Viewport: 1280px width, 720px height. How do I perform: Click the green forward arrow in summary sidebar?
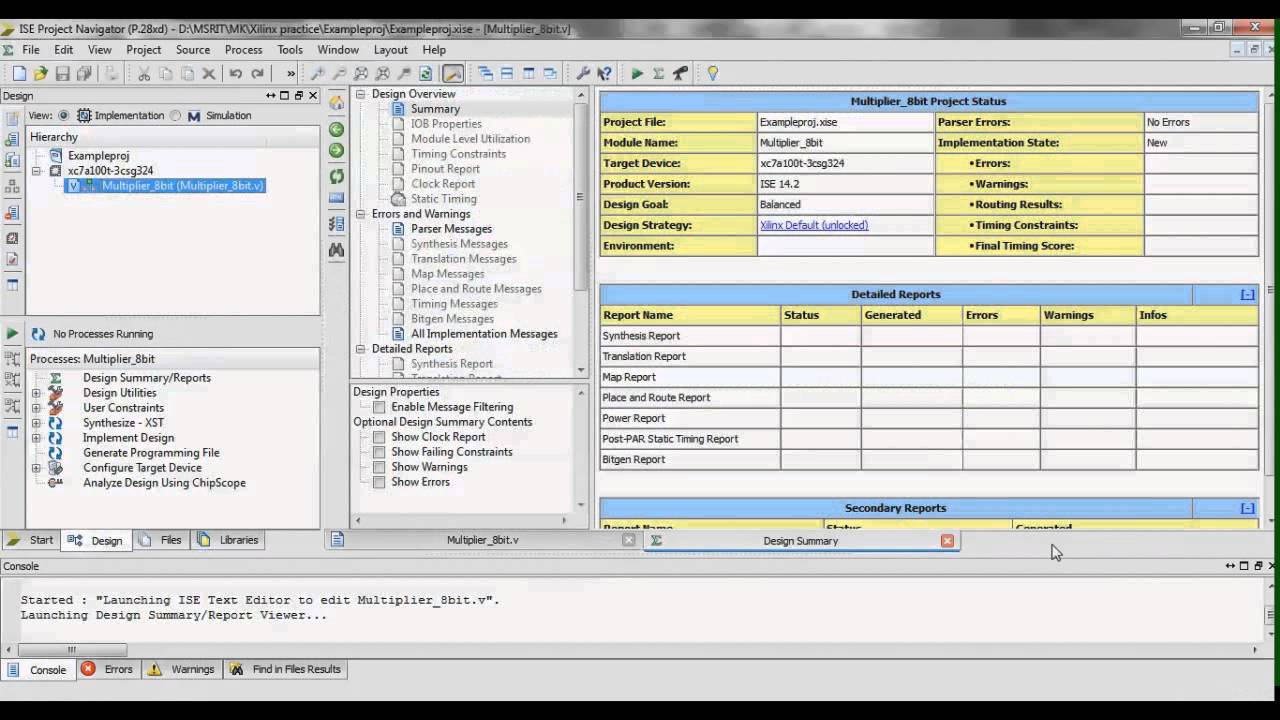(x=337, y=150)
